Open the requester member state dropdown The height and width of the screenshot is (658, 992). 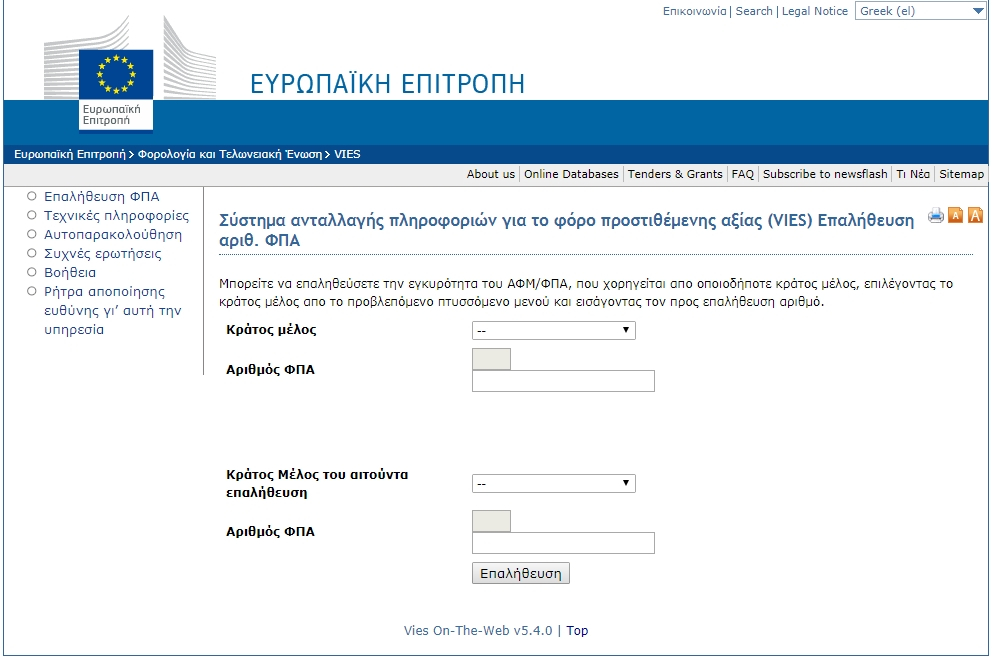554,483
